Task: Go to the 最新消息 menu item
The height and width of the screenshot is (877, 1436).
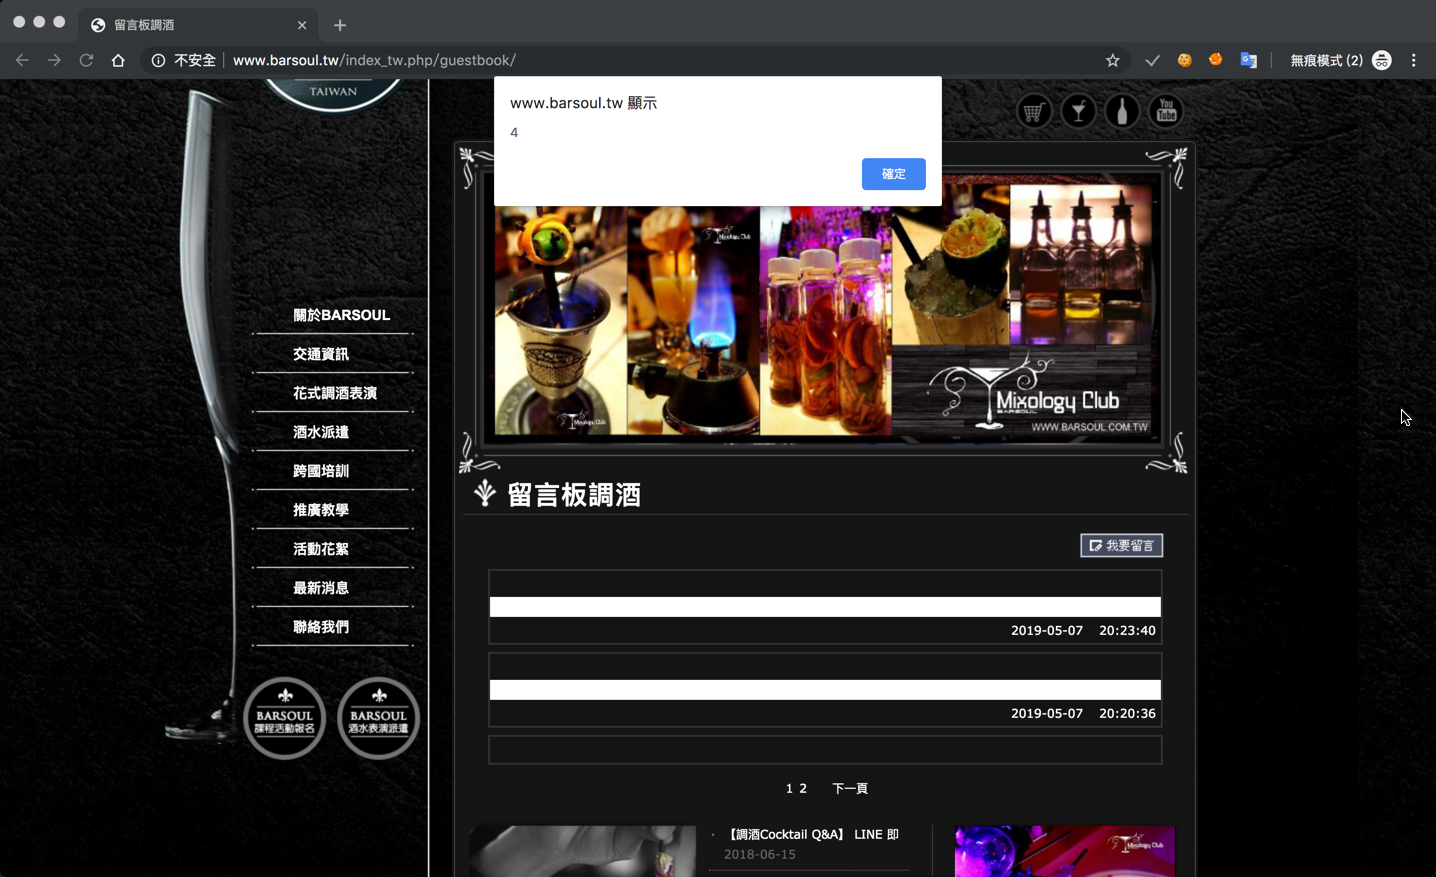Action: tap(321, 588)
